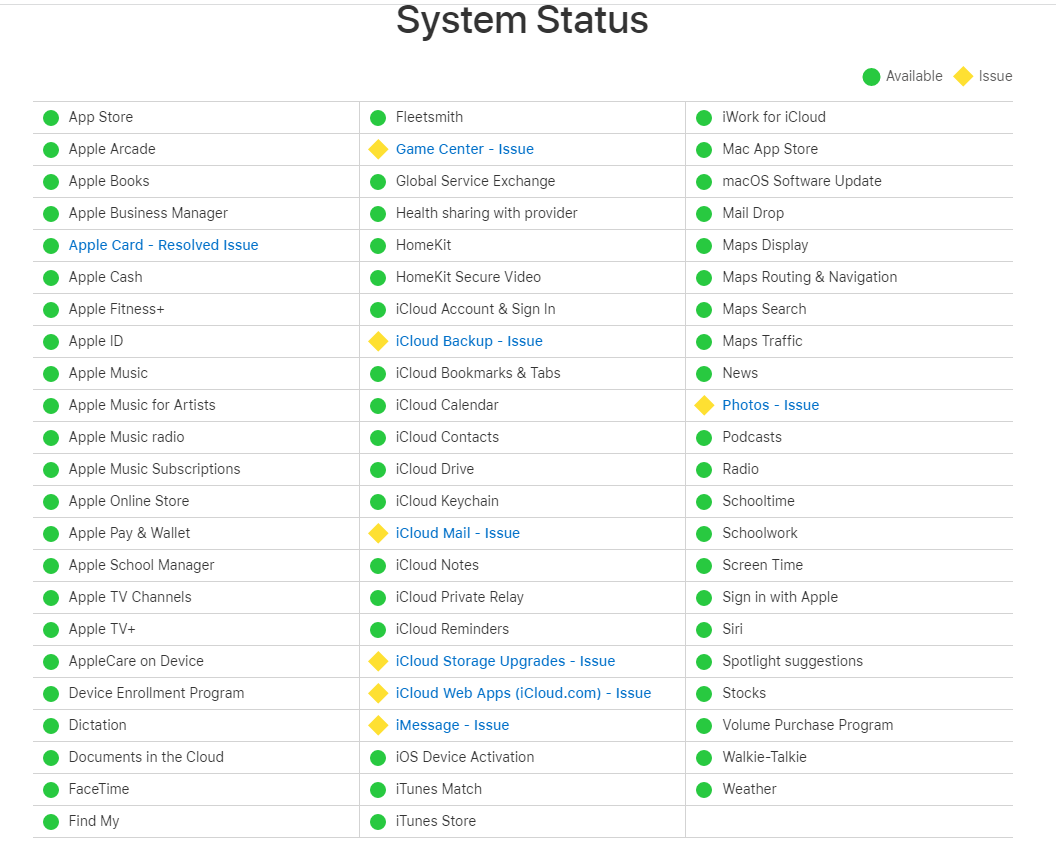Open the Game Center - Issue link
The height and width of the screenshot is (841, 1056).
[x=465, y=149]
